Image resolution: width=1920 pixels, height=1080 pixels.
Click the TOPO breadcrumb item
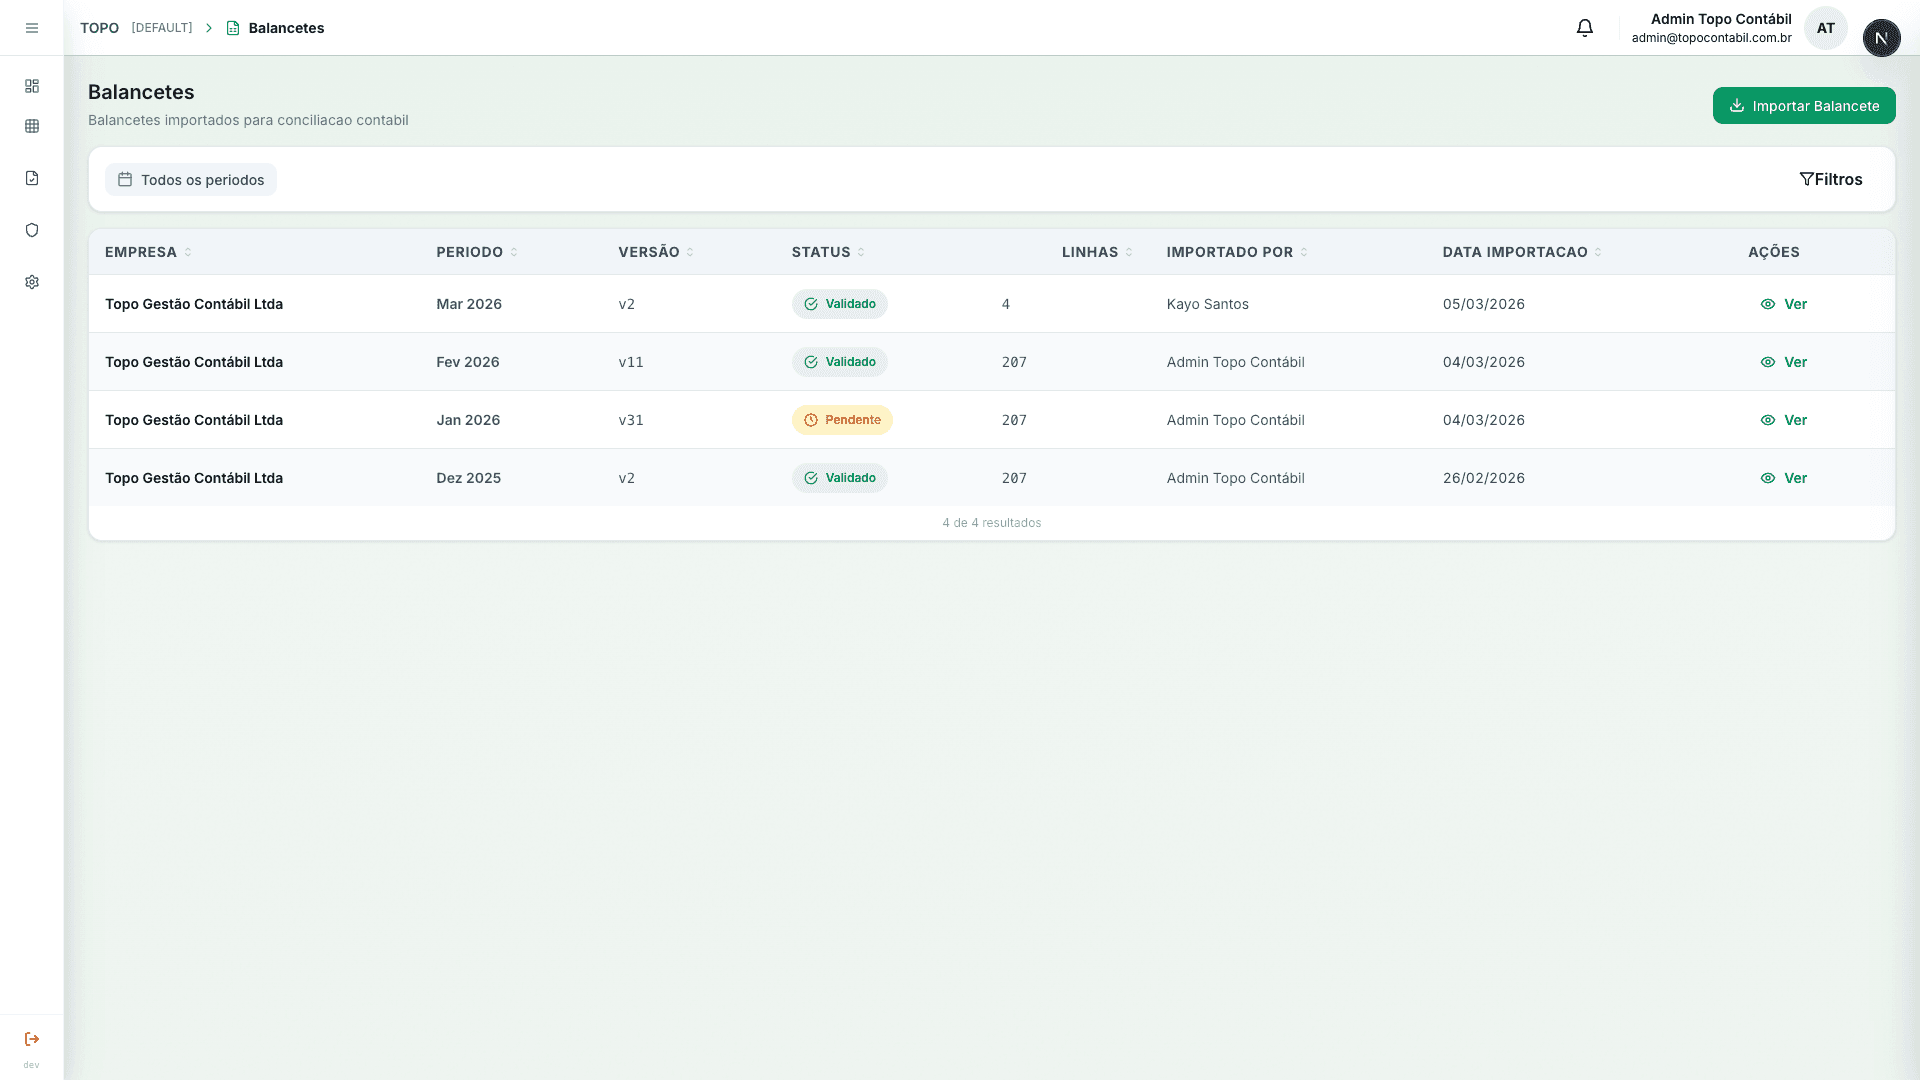[99, 28]
